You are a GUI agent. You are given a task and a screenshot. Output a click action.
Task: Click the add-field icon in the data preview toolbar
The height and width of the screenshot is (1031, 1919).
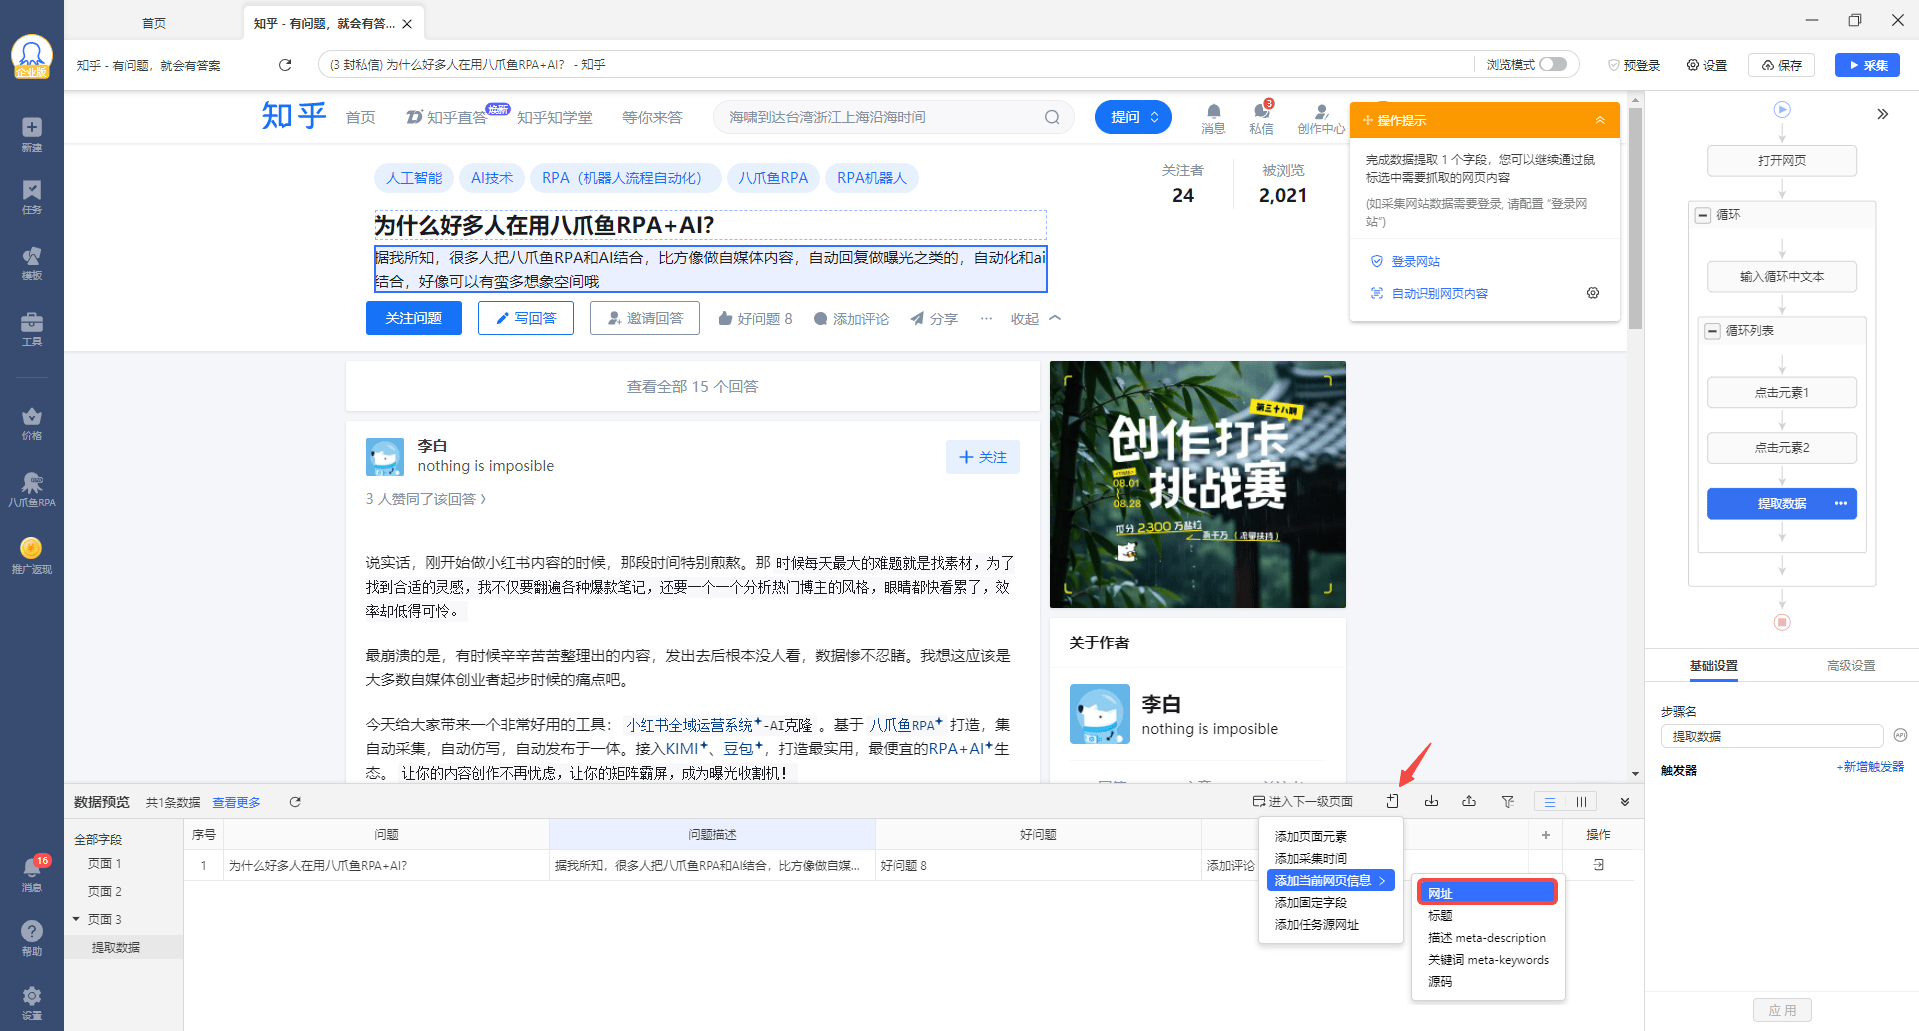(1392, 801)
